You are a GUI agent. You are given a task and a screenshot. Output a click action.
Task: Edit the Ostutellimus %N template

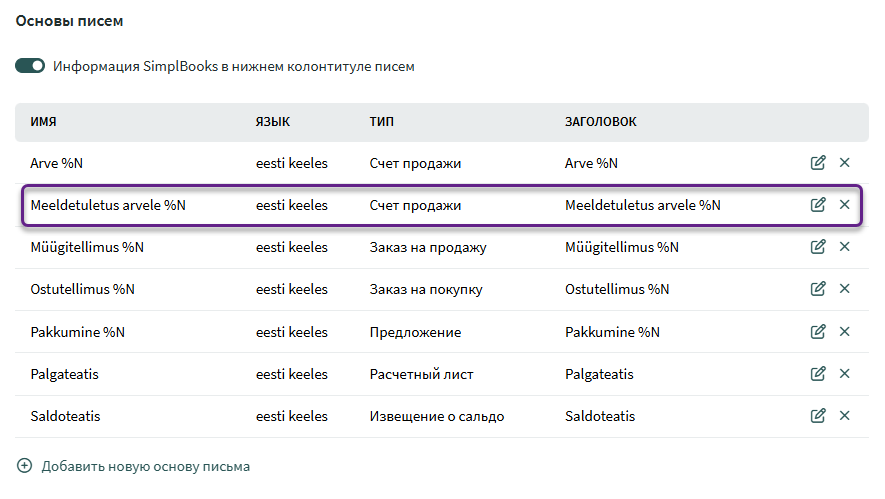pyautogui.click(x=818, y=289)
